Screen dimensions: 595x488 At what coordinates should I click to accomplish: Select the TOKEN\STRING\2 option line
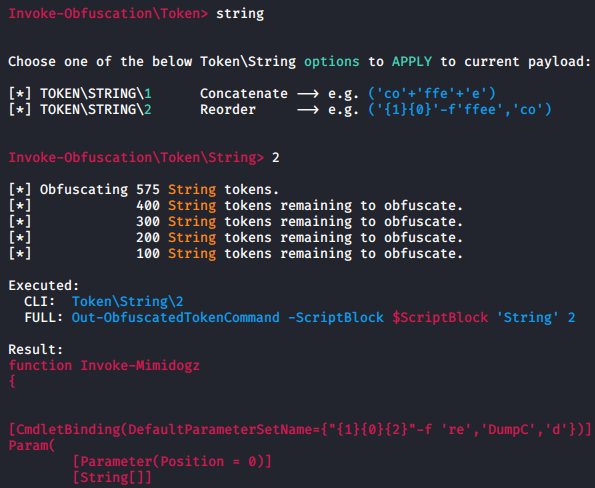[x=280, y=110]
